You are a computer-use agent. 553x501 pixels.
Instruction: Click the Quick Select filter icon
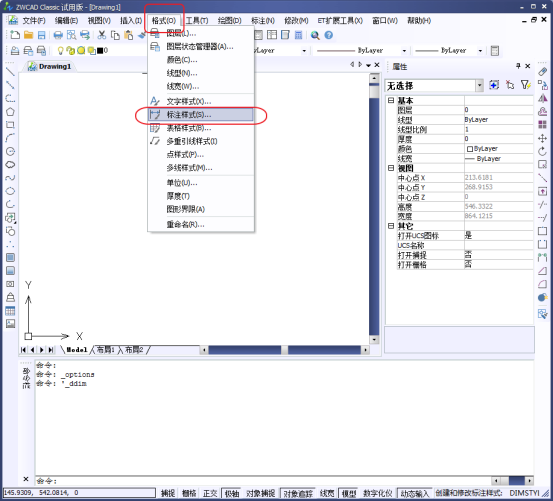[525, 85]
